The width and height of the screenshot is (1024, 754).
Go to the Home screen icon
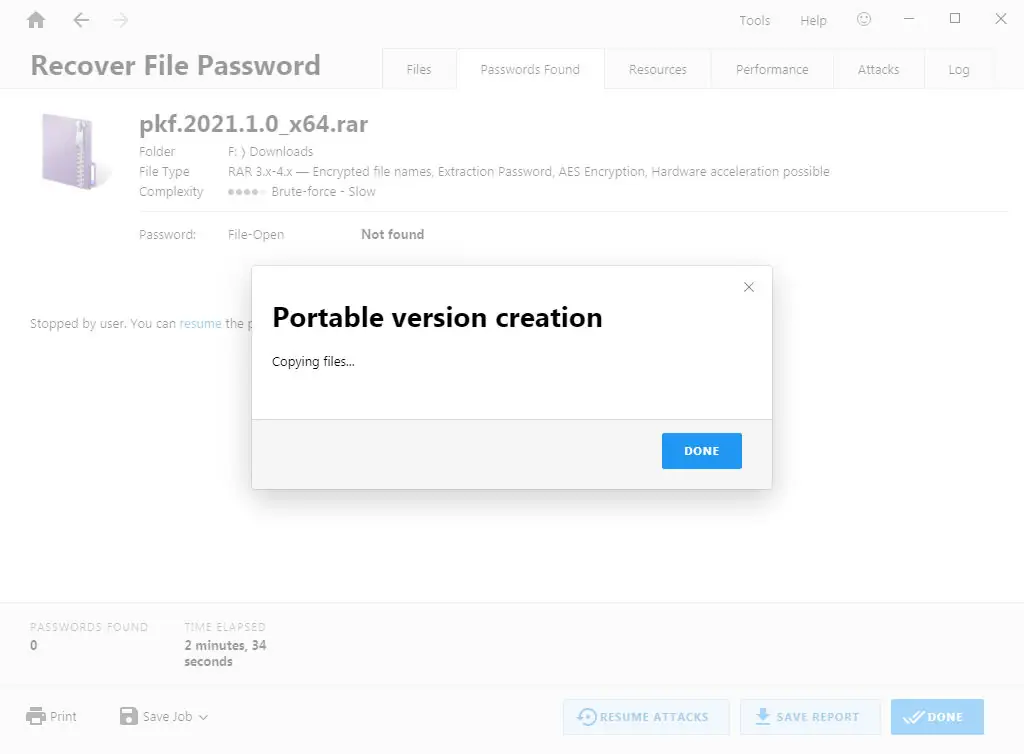click(37, 20)
